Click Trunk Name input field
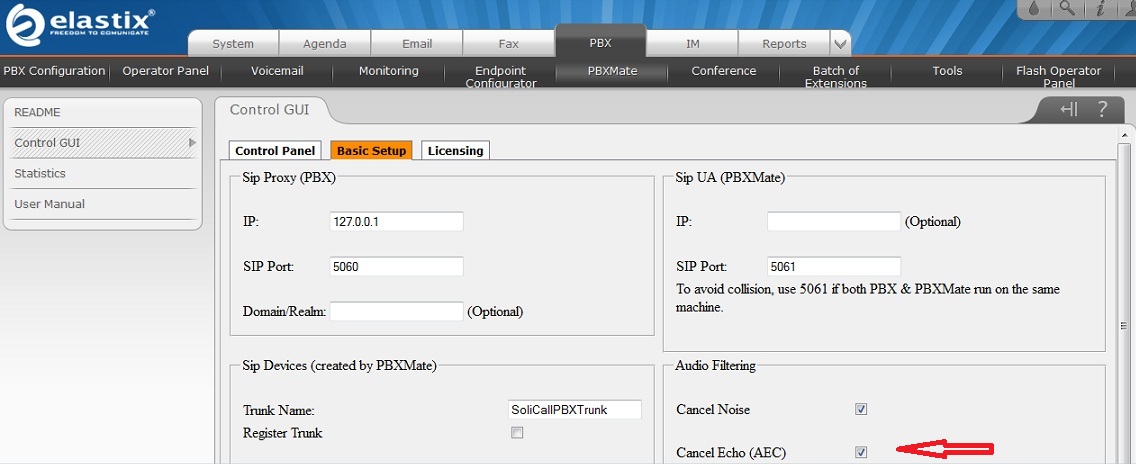Image resolution: width=1136 pixels, height=464 pixels. 575,410
